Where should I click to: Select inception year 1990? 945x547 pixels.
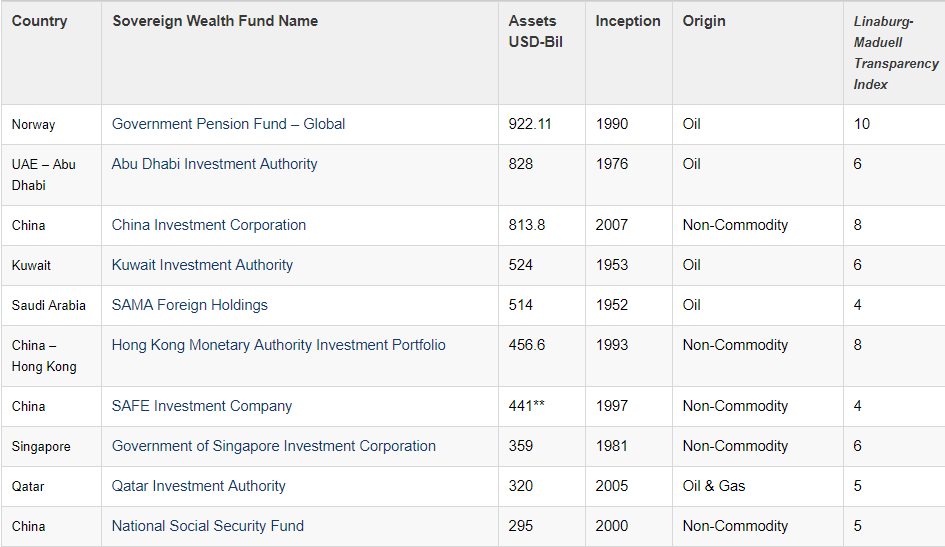click(x=612, y=124)
